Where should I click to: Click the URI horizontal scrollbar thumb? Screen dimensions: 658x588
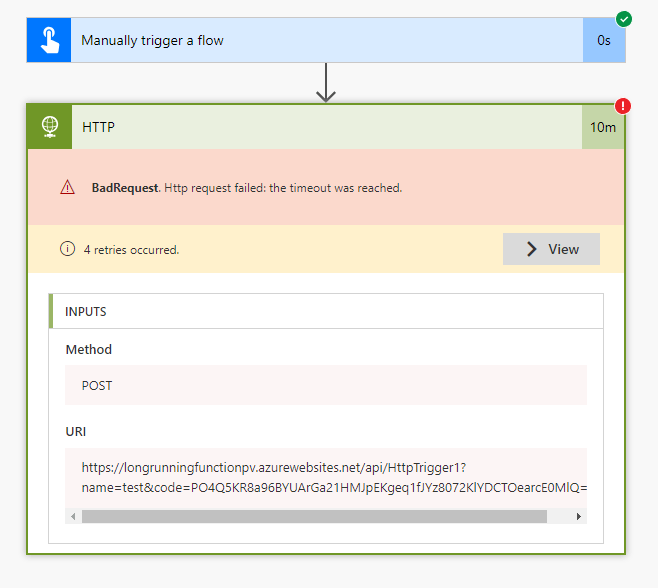pos(314,516)
